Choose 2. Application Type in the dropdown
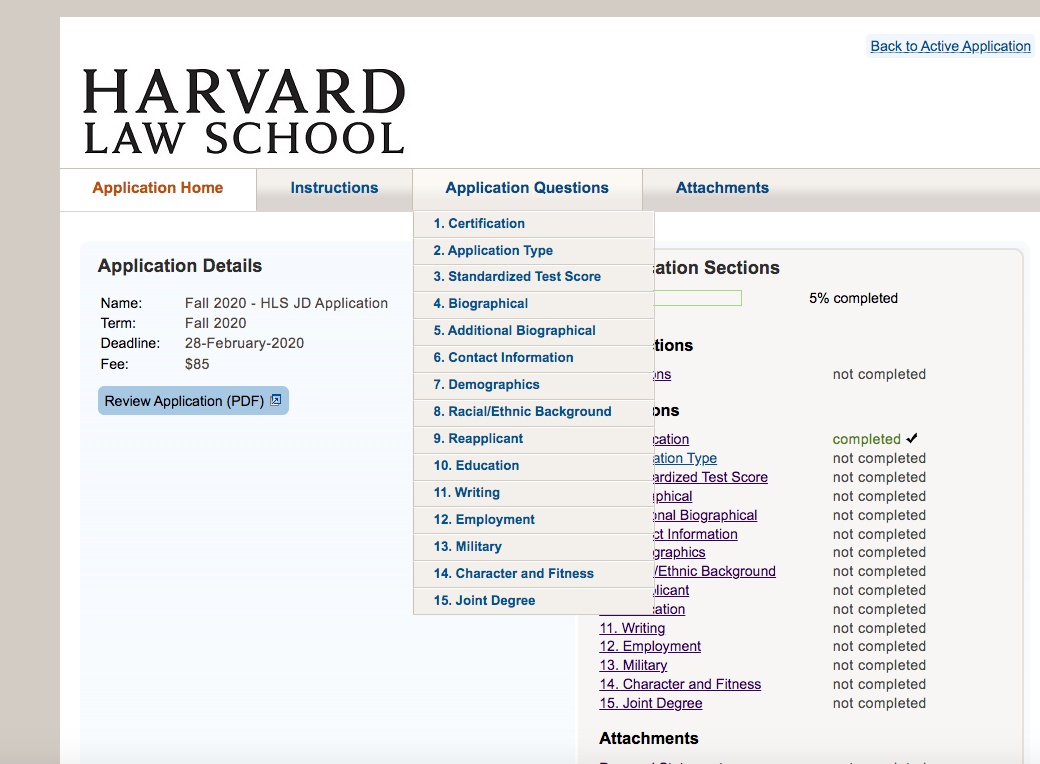Screen dimensions: 1040x764 pyautogui.click(x=533, y=251)
